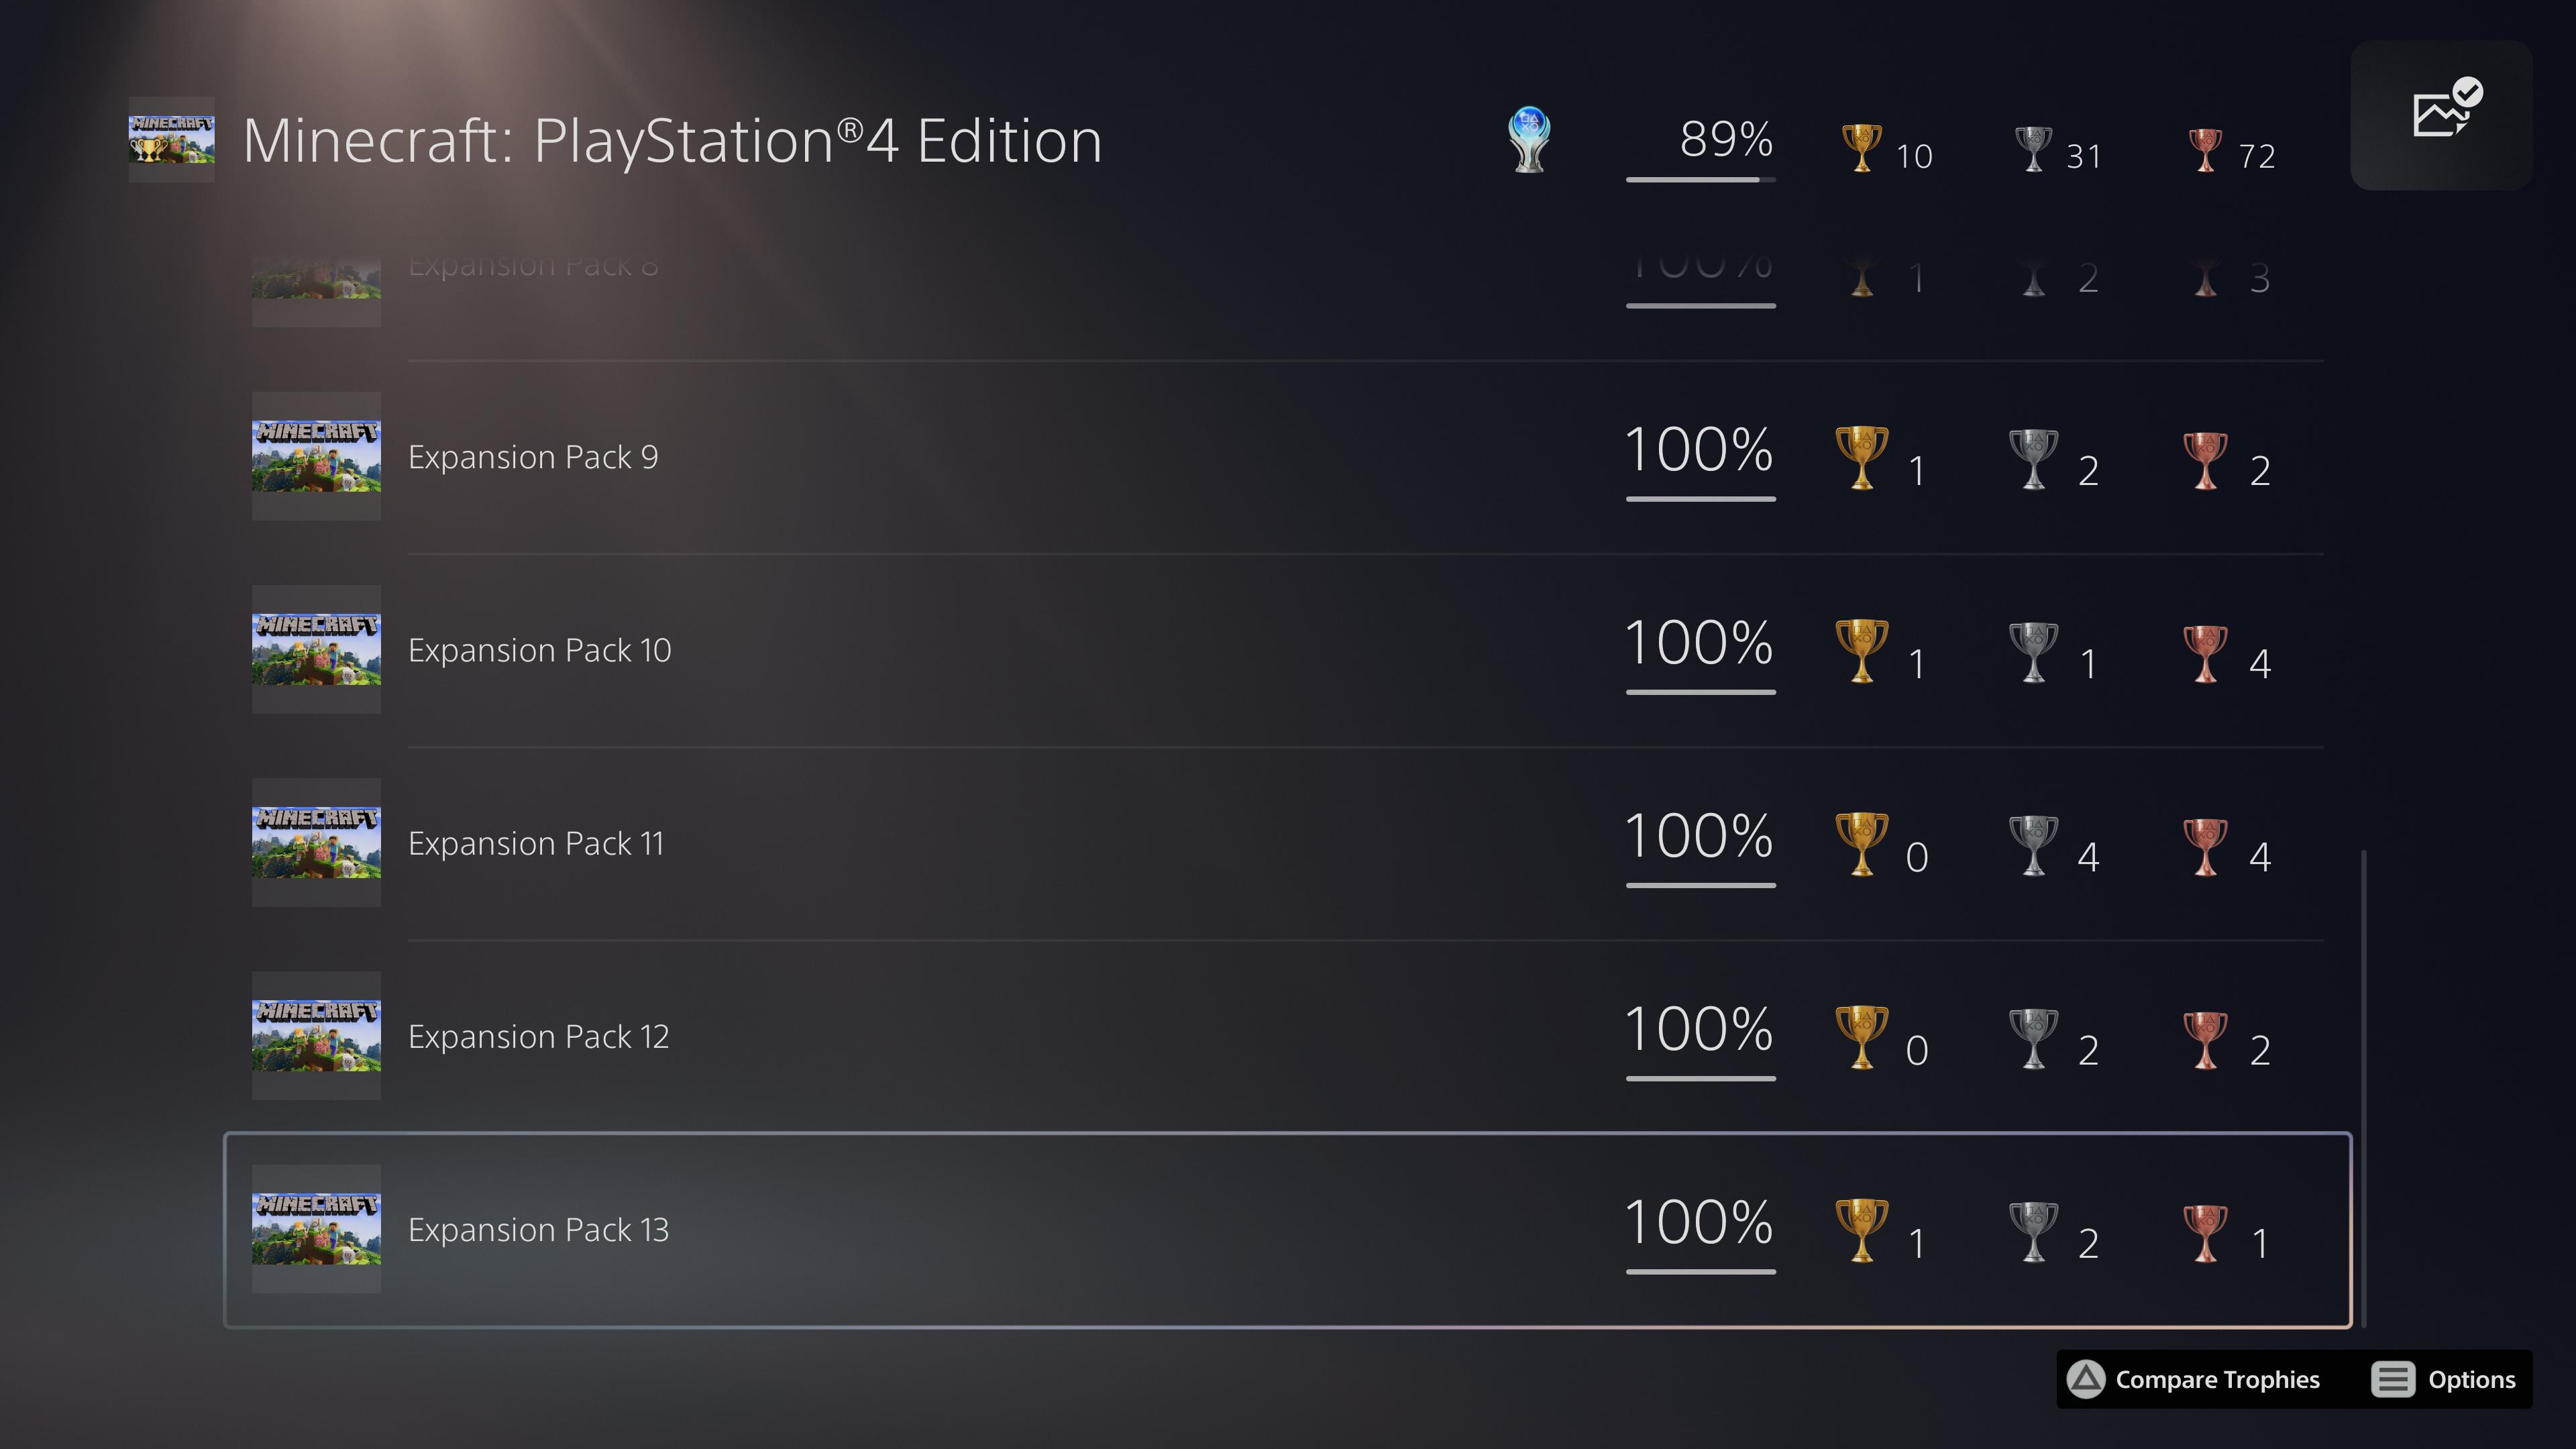Click the platinum trophy icon in header
Viewport: 2576px width, 1449px height.
coord(1528,140)
